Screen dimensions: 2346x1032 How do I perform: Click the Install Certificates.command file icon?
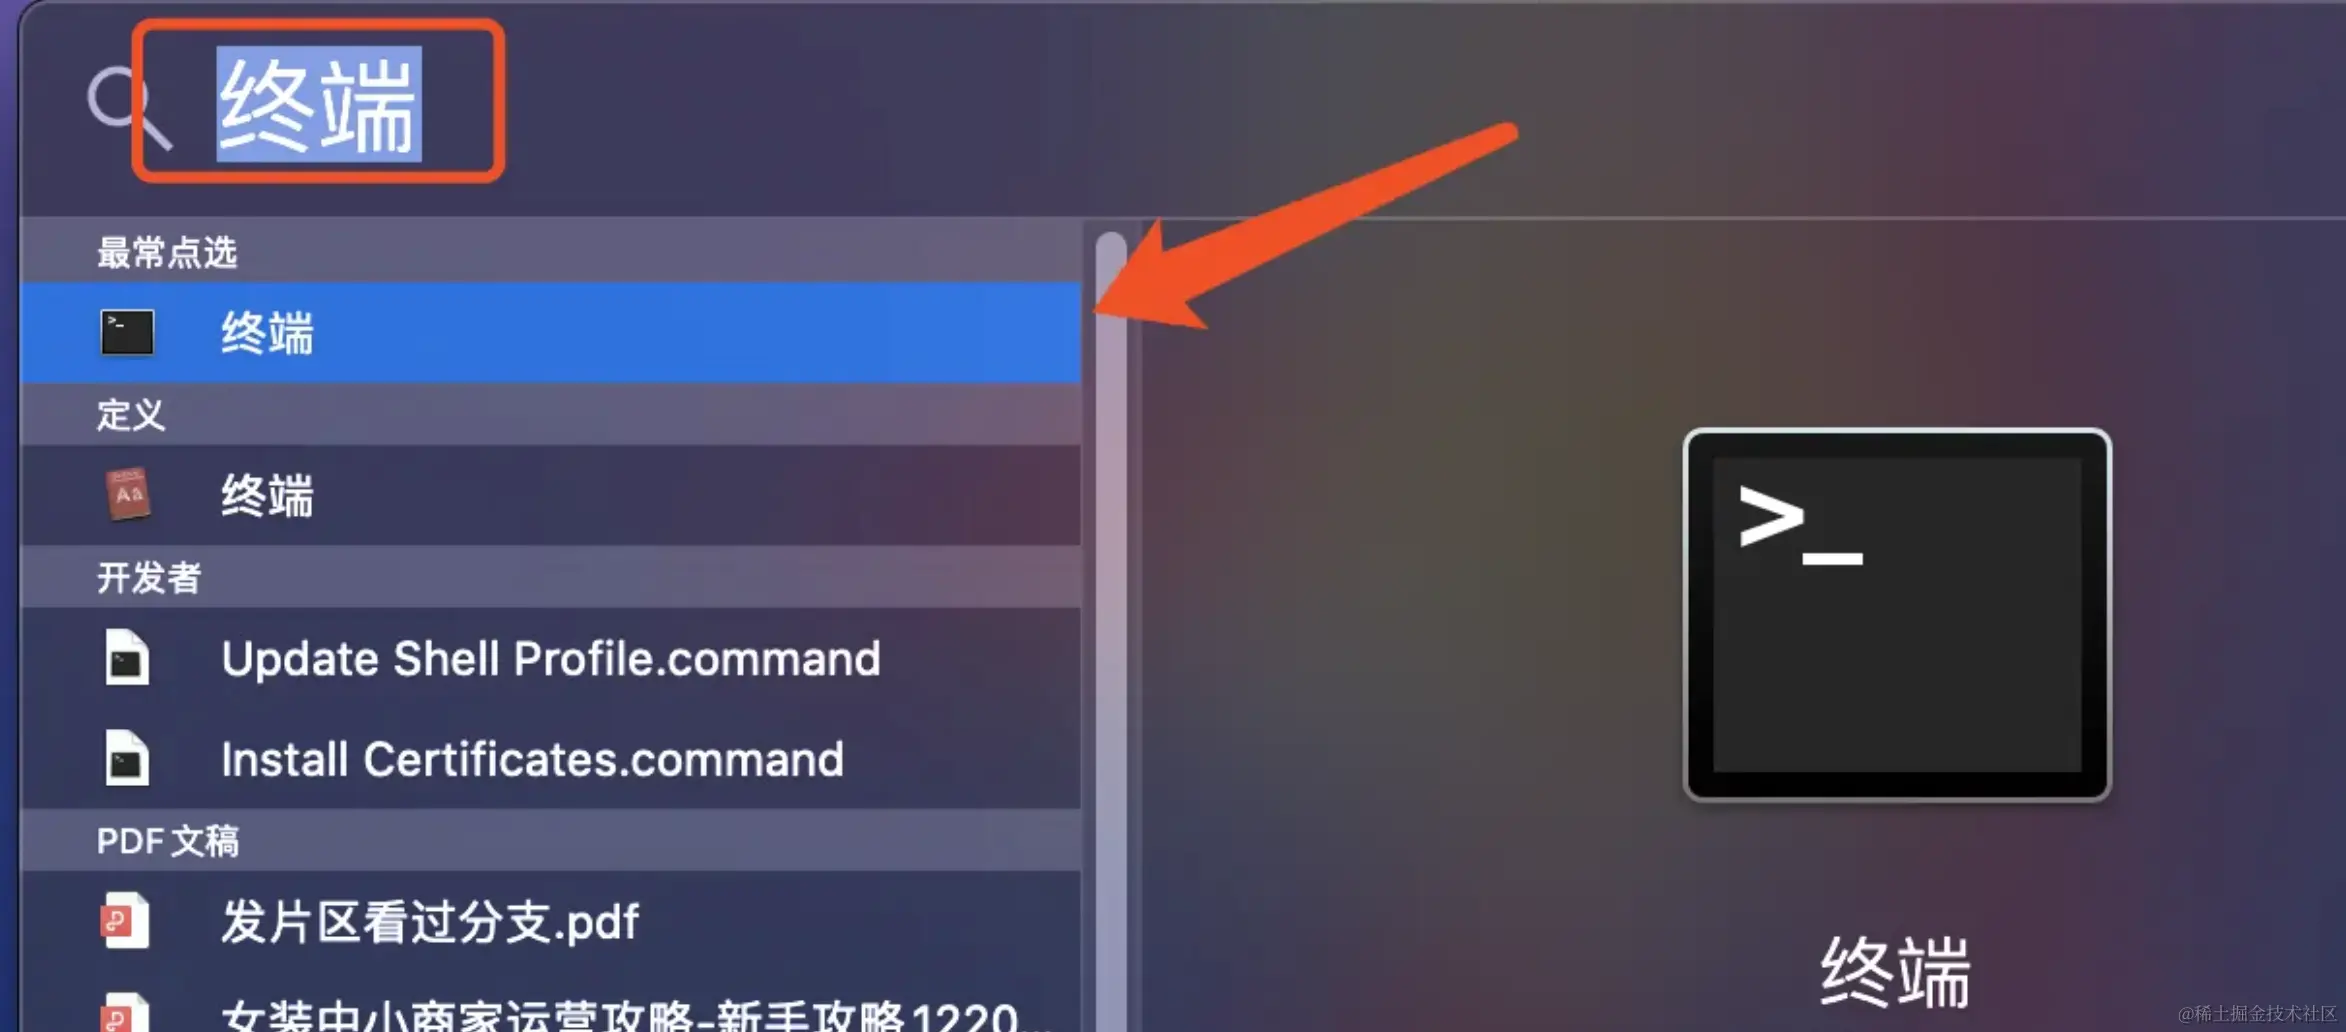click(127, 758)
